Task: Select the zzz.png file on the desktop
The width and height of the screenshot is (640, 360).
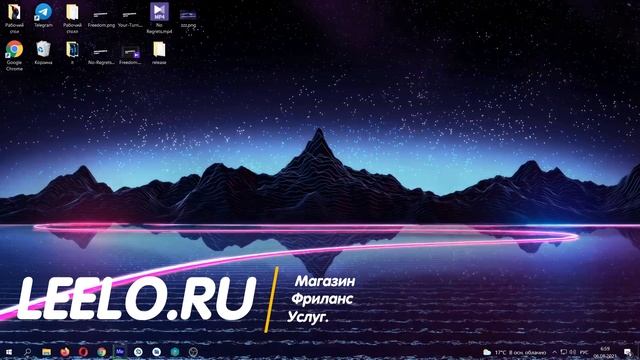Action: point(188,19)
